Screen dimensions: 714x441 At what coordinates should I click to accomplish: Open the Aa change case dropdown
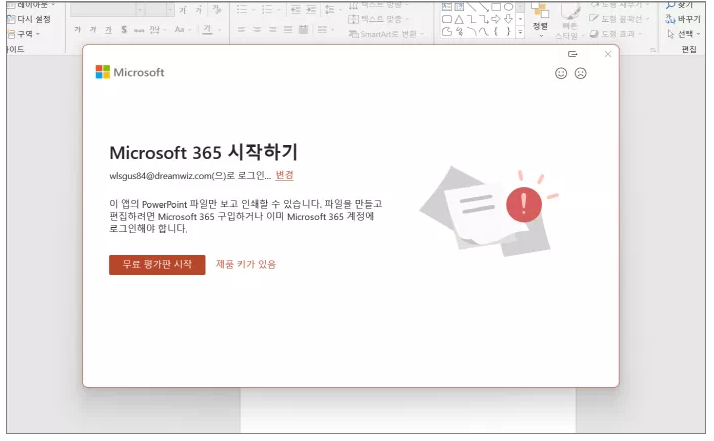(183, 30)
